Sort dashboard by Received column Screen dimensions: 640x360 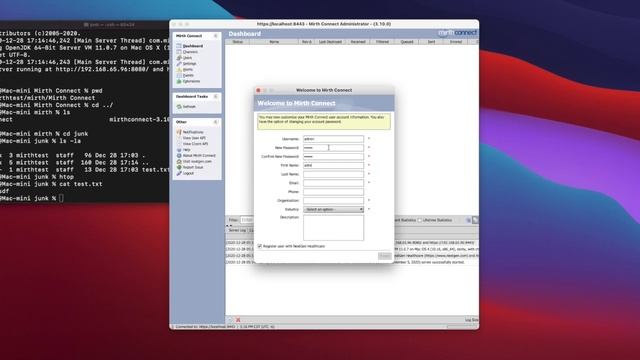pyautogui.click(x=358, y=42)
